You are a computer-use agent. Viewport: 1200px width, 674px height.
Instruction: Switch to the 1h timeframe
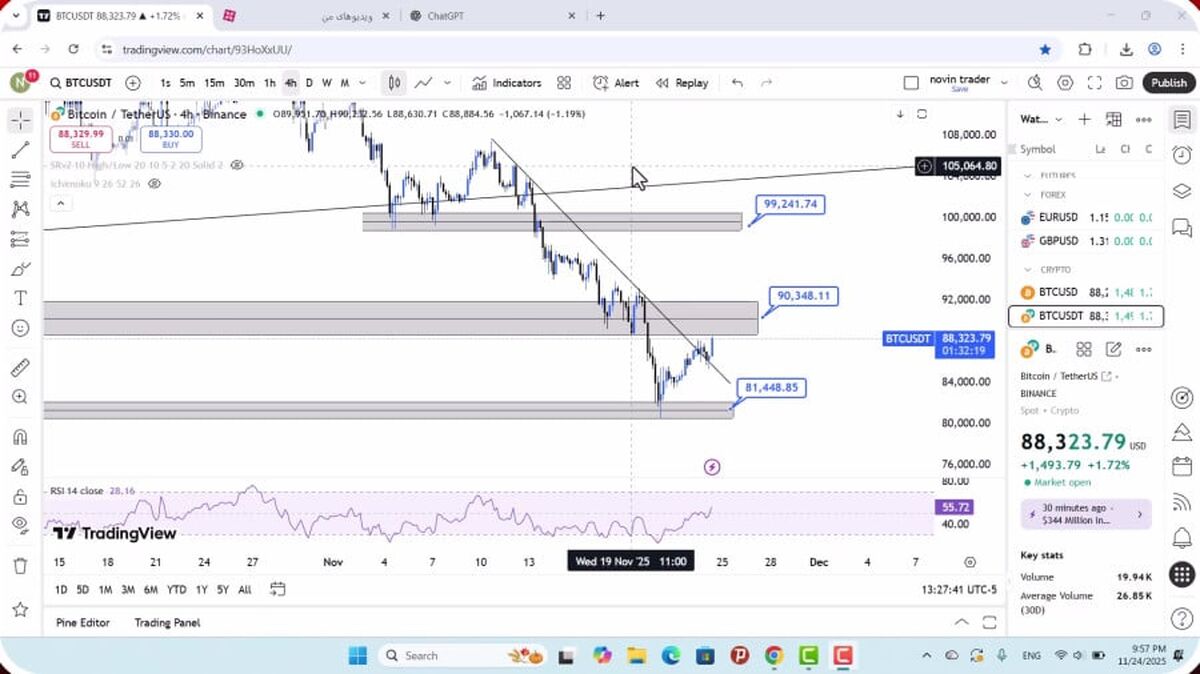pyautogui.click(x=270, y=83)
